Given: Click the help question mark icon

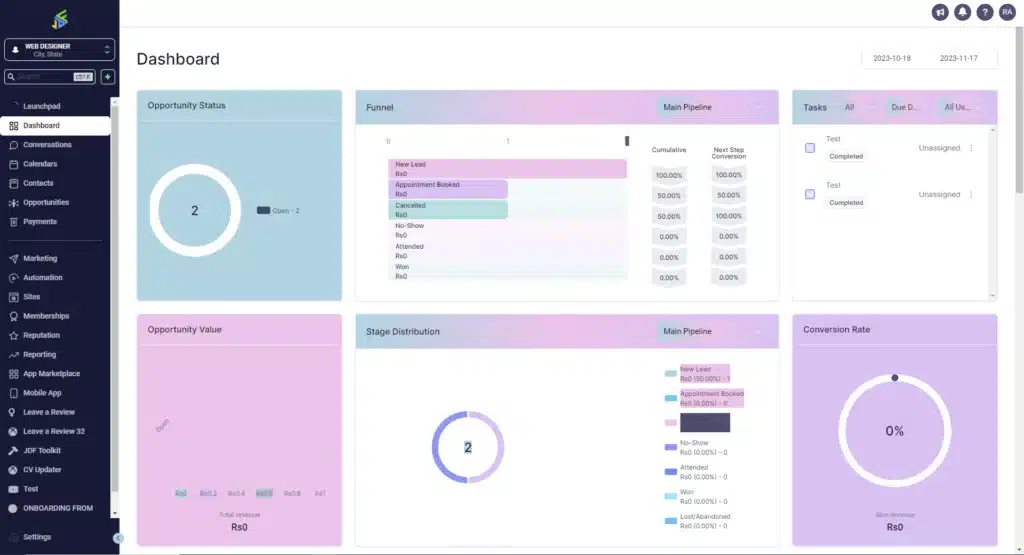Looking at the screenshot, I should tap(985, 12).
